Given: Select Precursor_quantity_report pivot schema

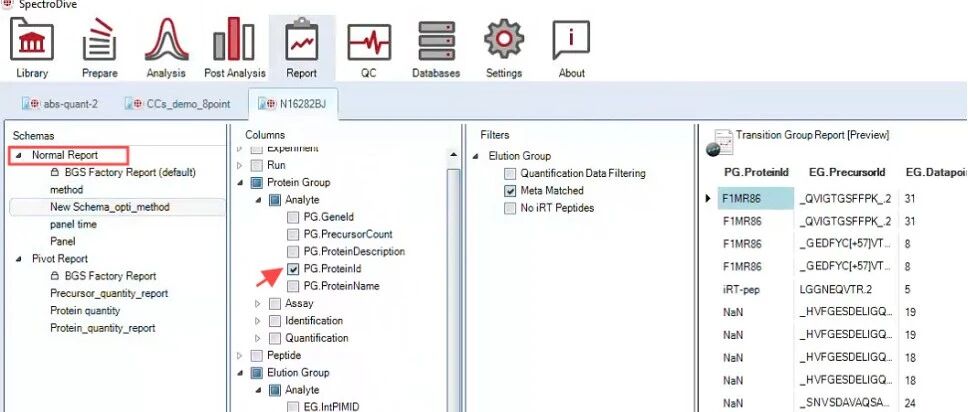Looking at the screenshot, I should (x=109, y=293).
